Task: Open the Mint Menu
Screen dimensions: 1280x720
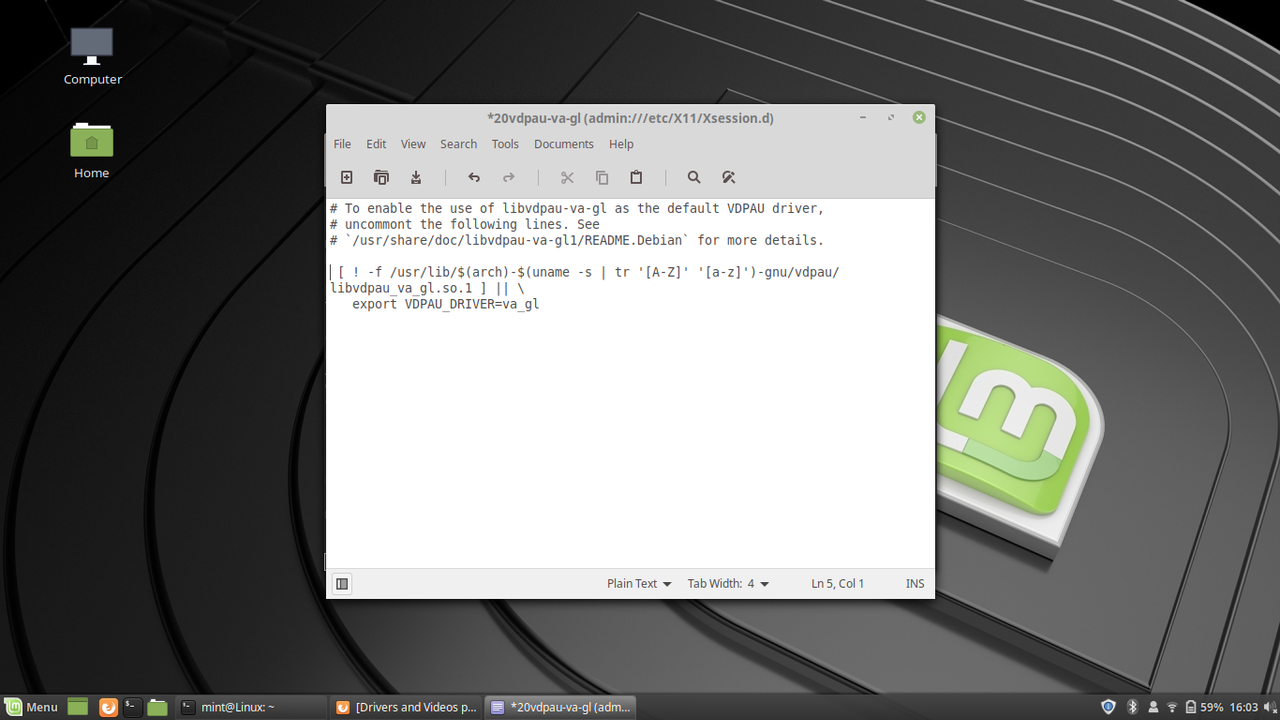Action: point(30,706)
